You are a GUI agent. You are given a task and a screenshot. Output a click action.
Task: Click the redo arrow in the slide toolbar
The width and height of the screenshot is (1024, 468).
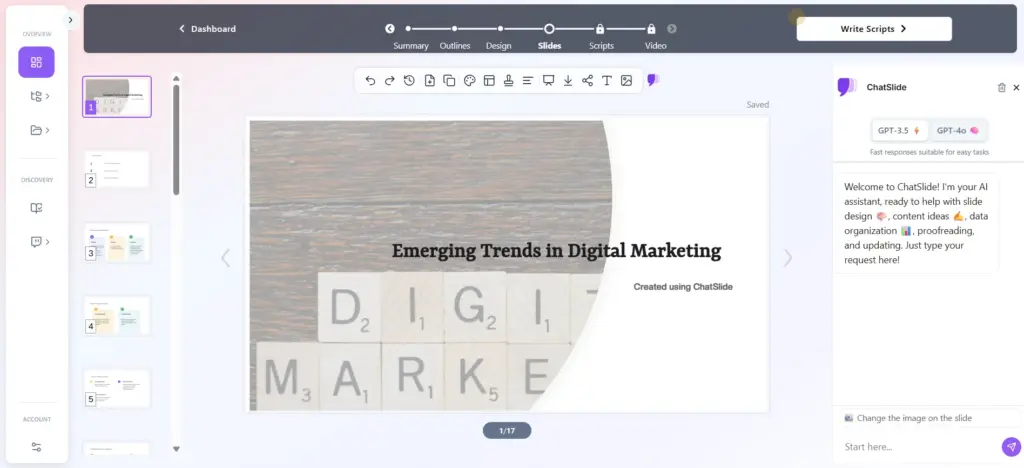[x=390, y=81]
